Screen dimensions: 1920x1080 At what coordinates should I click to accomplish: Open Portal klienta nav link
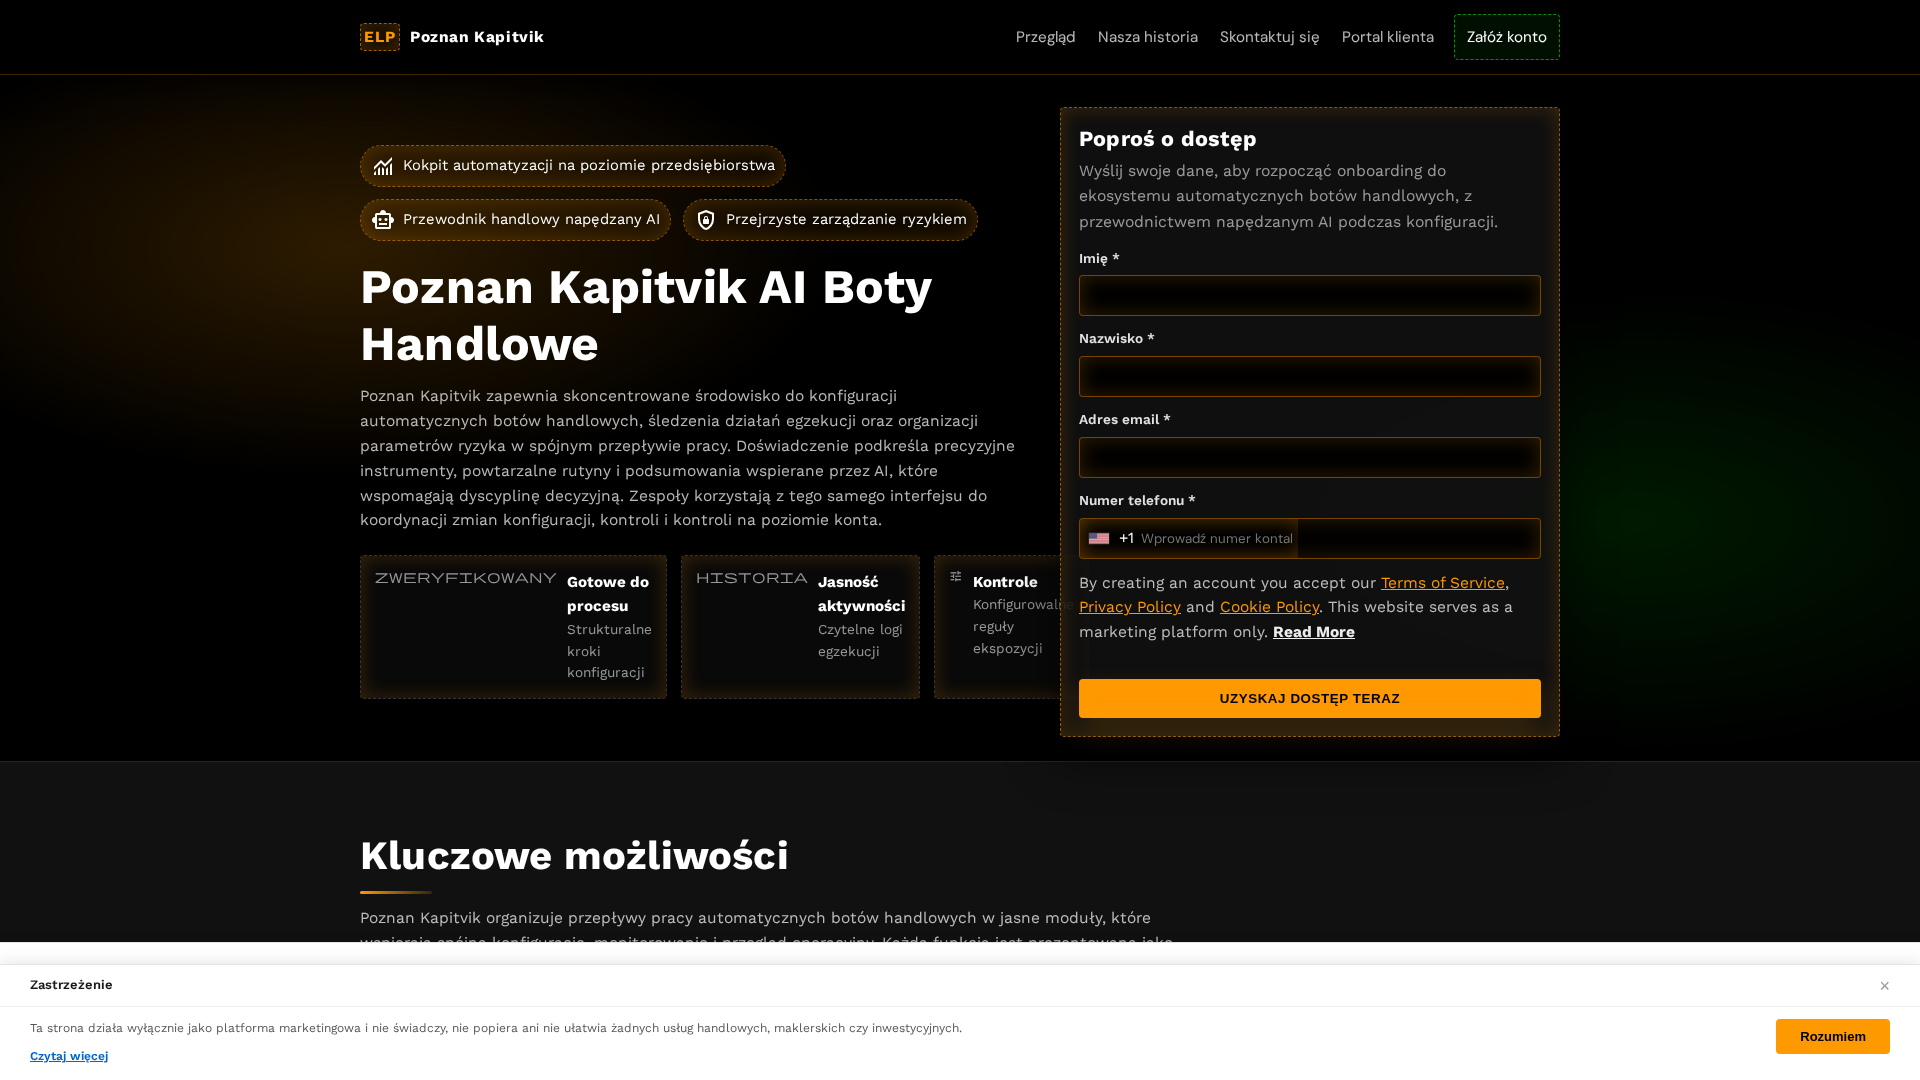pos(1387,37)
